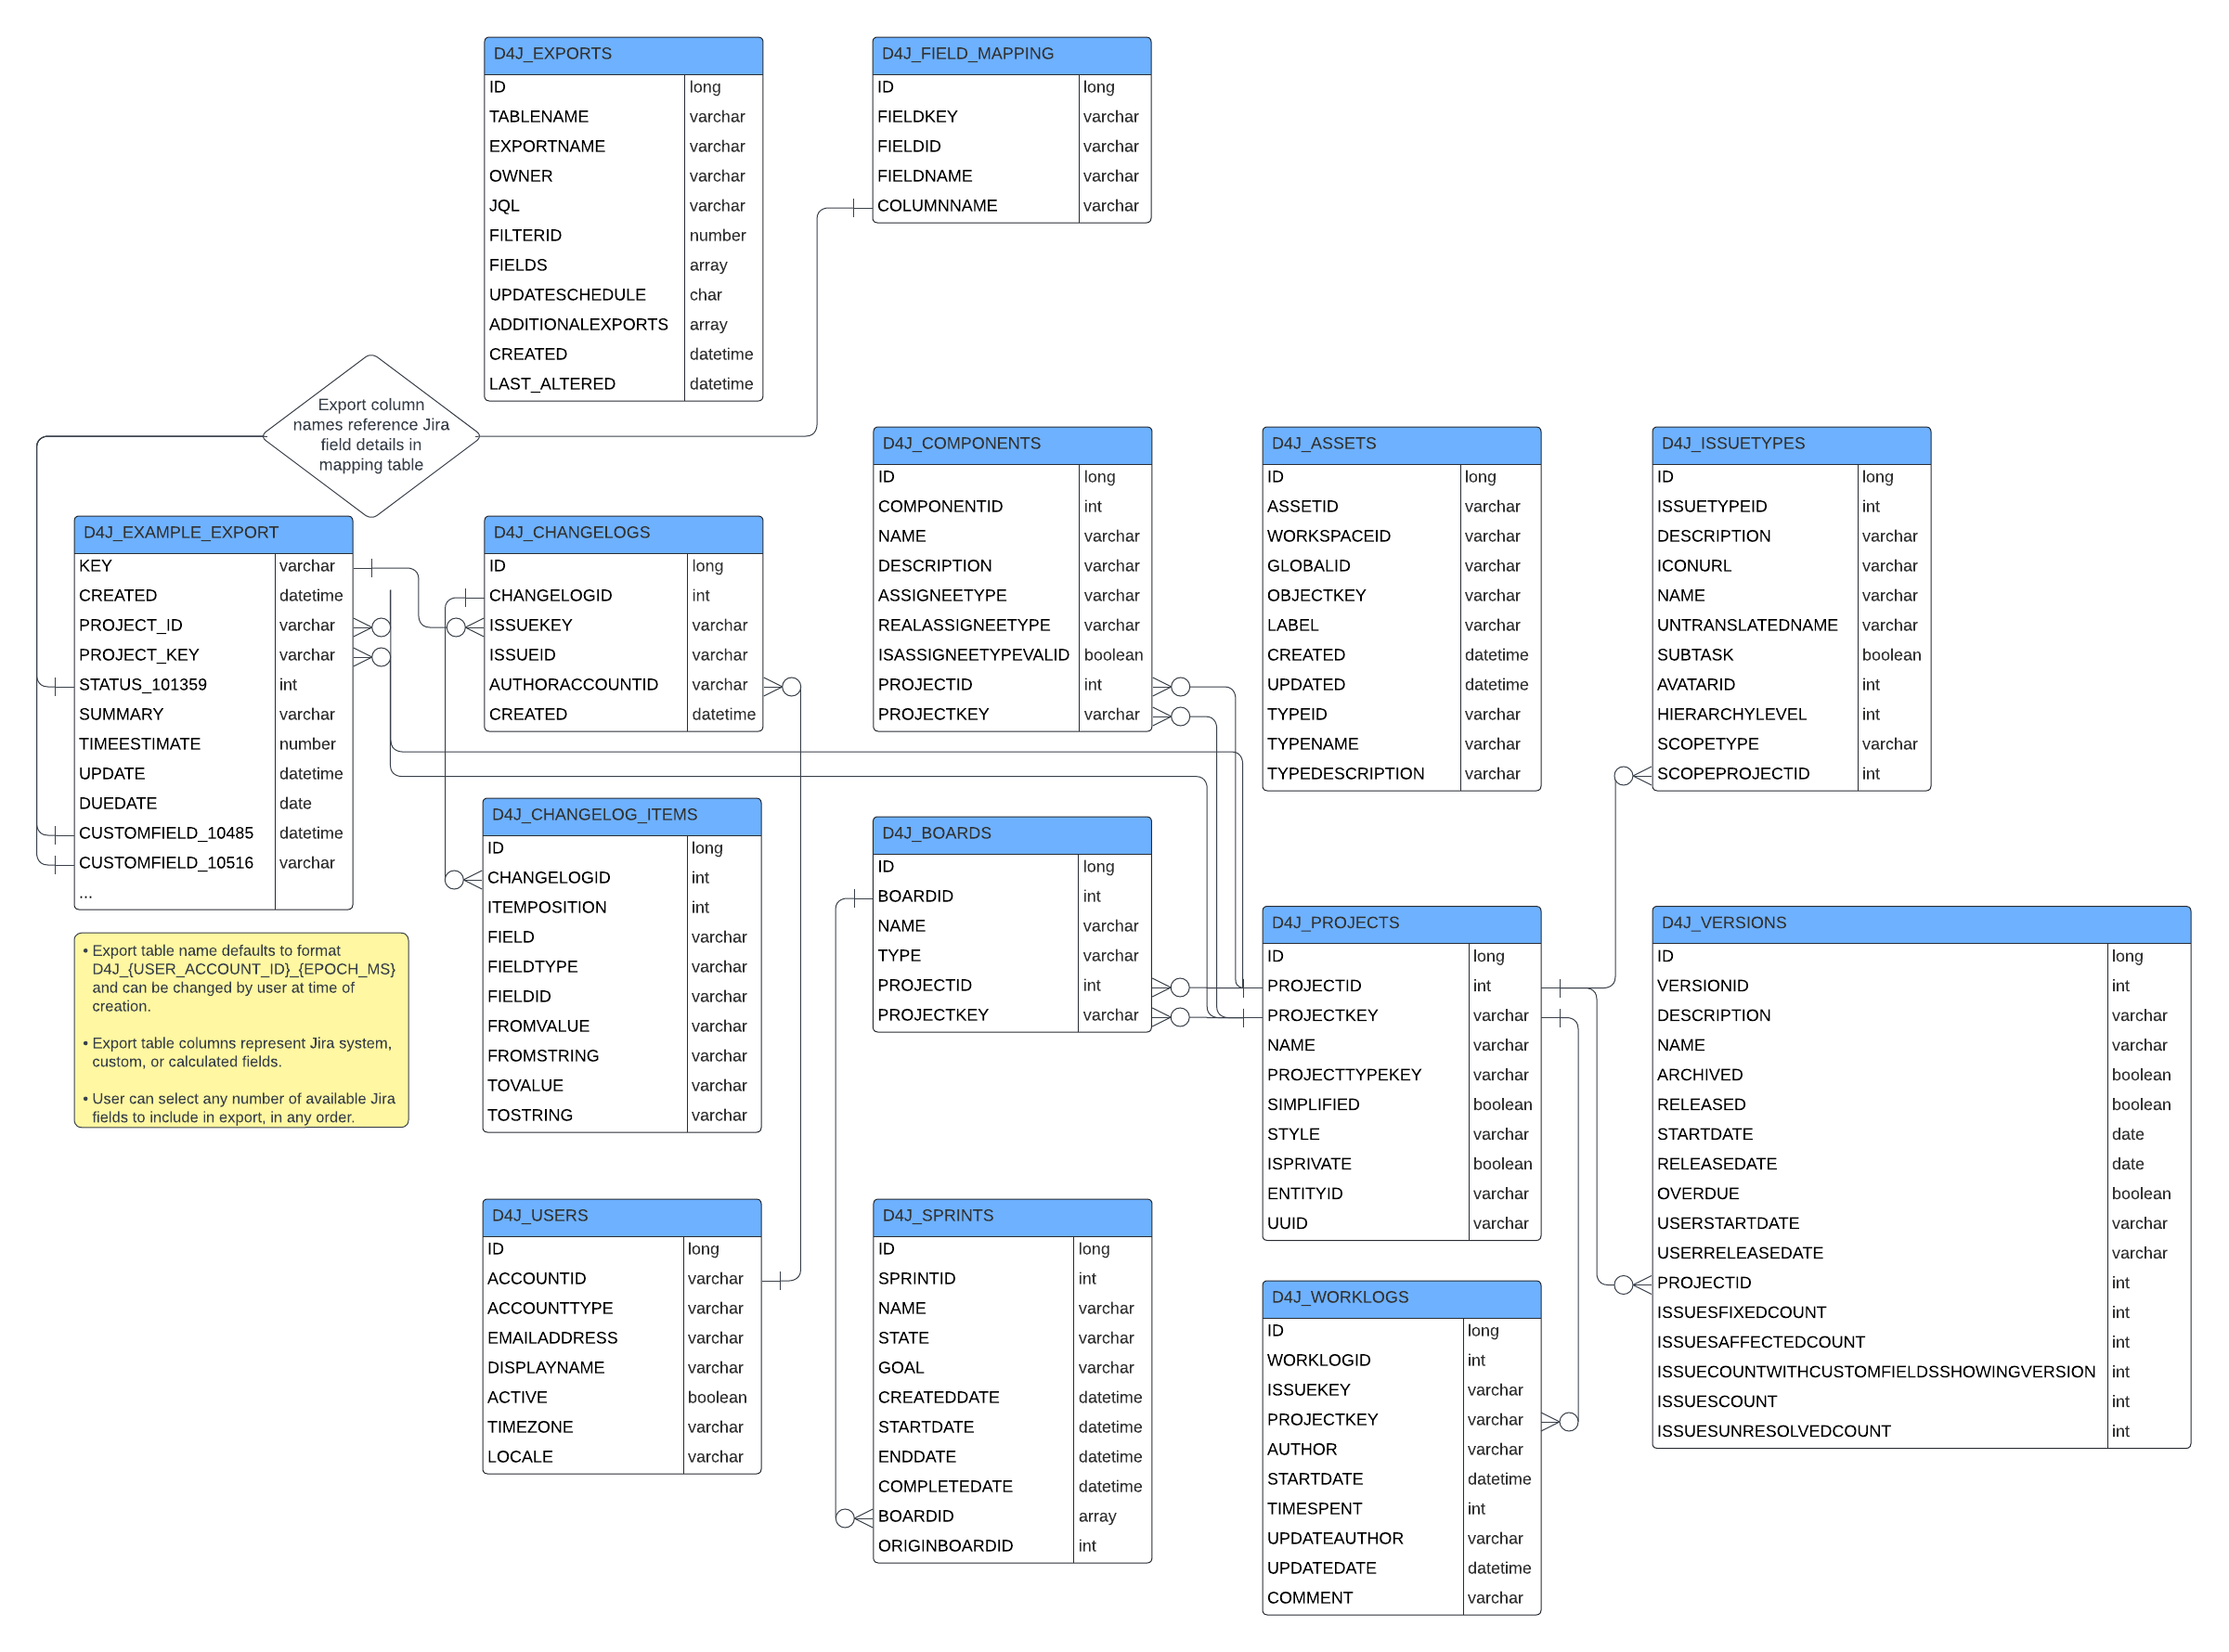Click SCOPEPROJECTID in D4J_ISSUETYPES
The height and width of the screenshot is (1652, 2229).
click(1791, 774)
